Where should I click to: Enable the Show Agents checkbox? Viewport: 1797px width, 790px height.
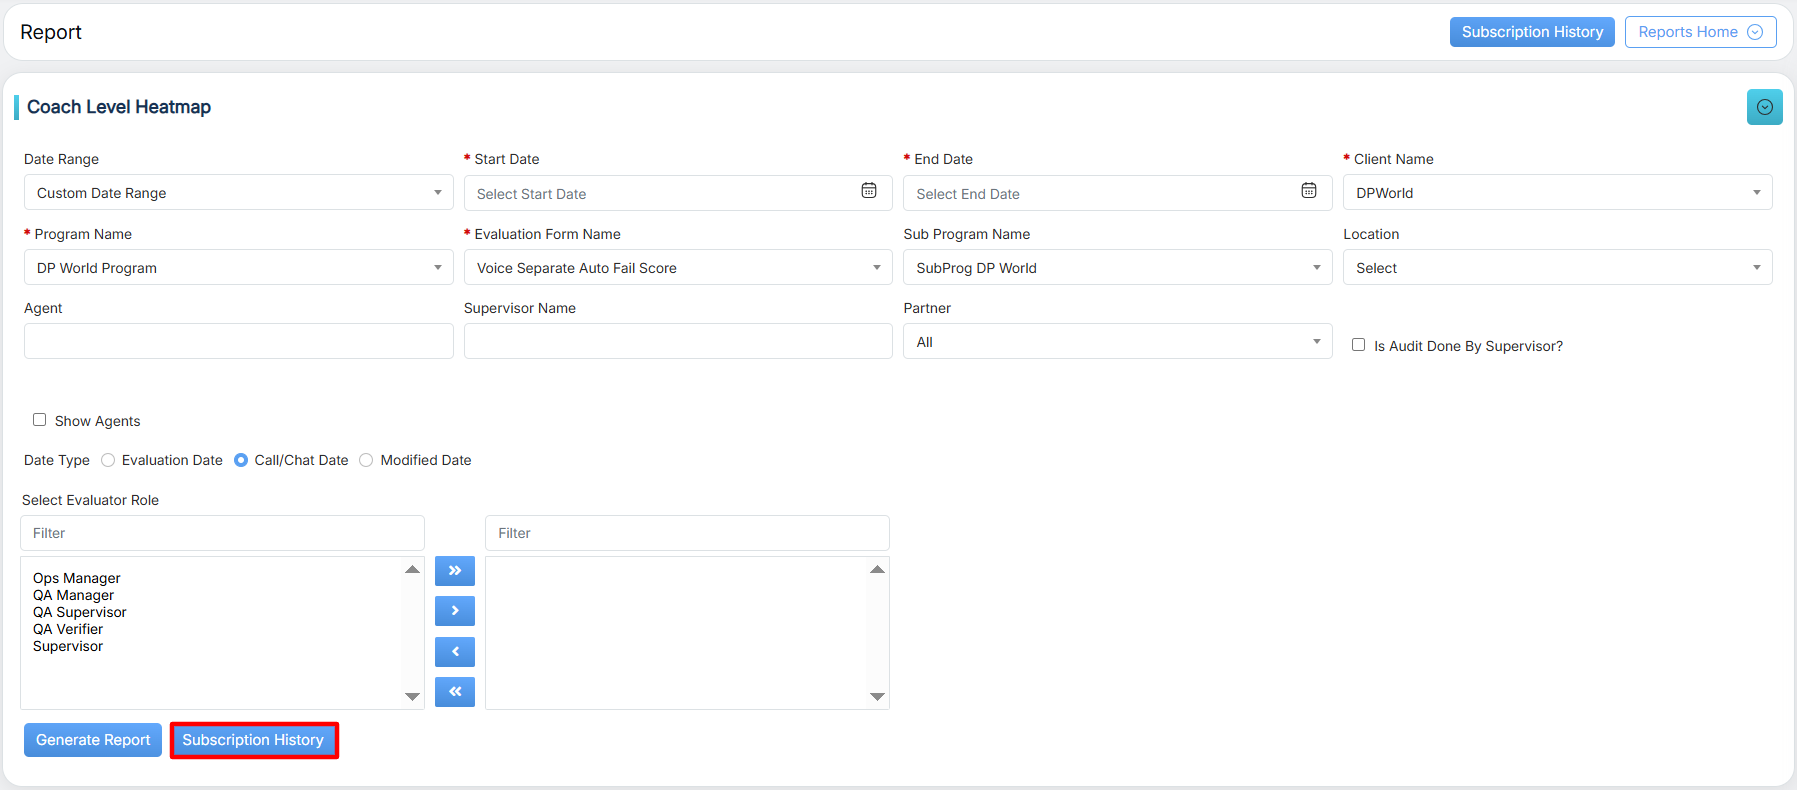(40, 420)
